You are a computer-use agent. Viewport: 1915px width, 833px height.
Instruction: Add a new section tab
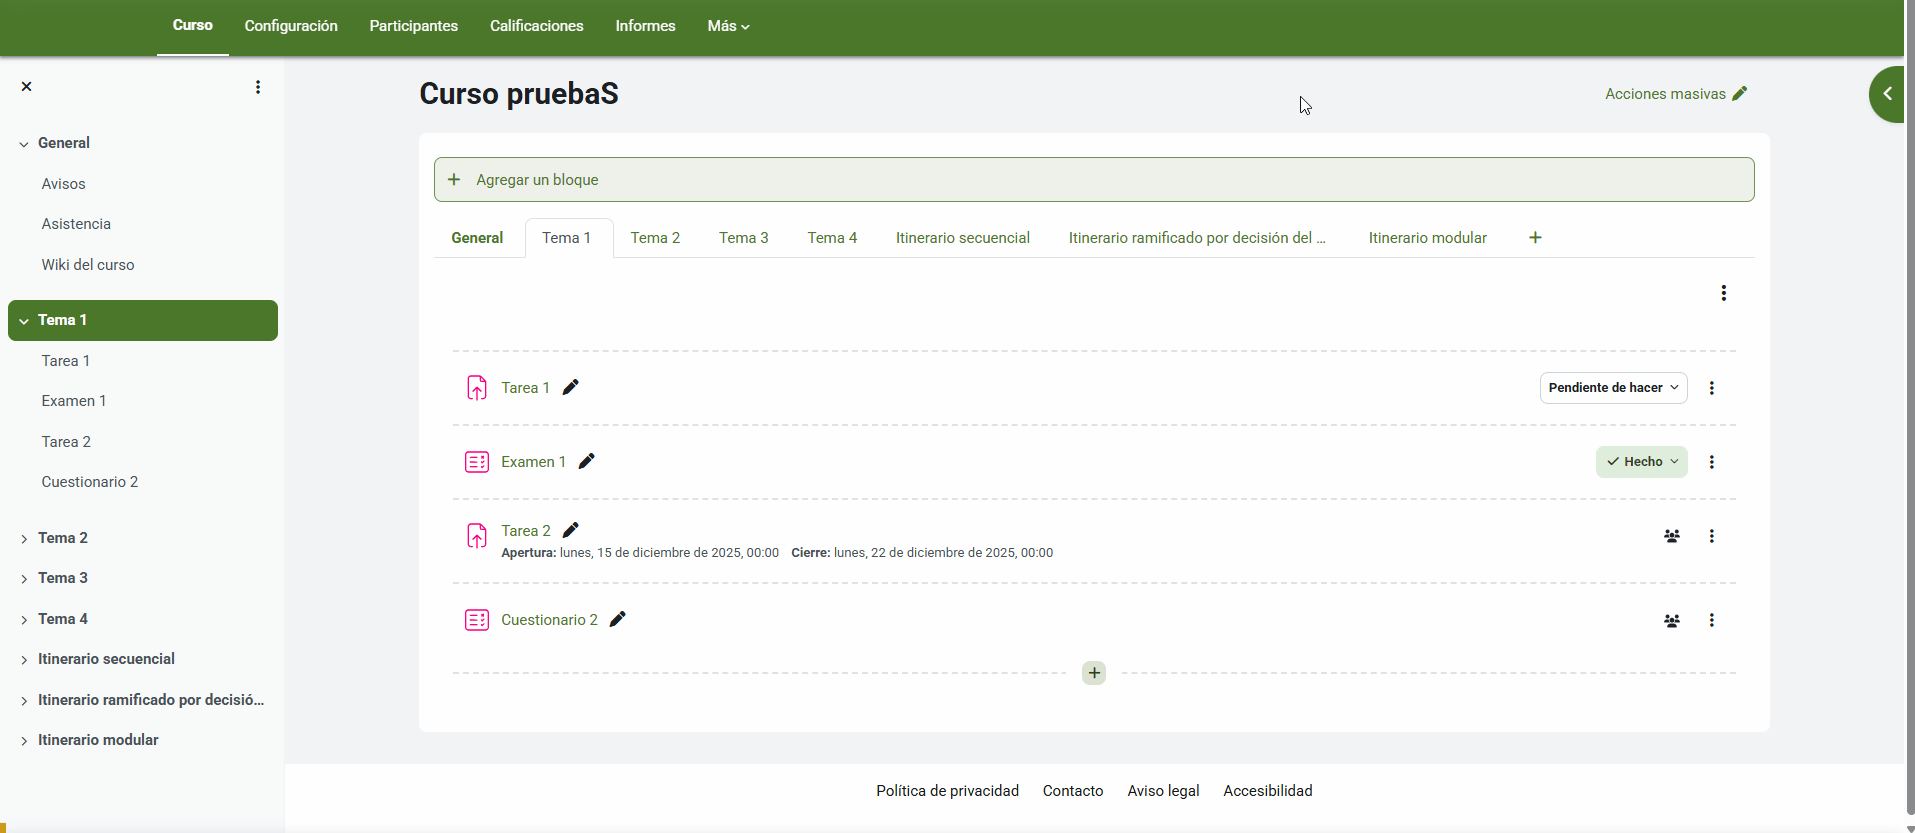1535,237
